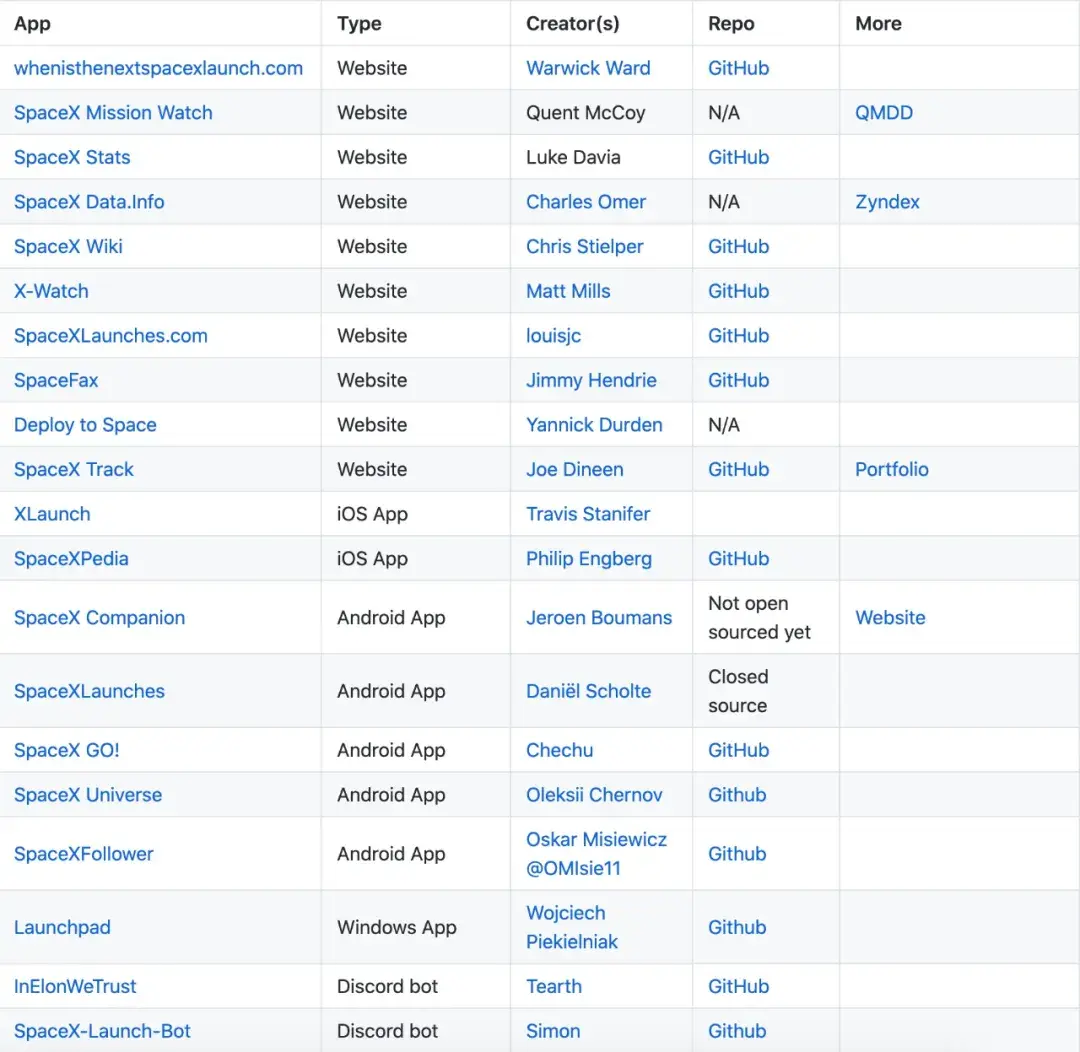The image size is (1080, 1052).
Task: Open the InElonWeTrust Discord bot link
Action: (x=75, y=986)
